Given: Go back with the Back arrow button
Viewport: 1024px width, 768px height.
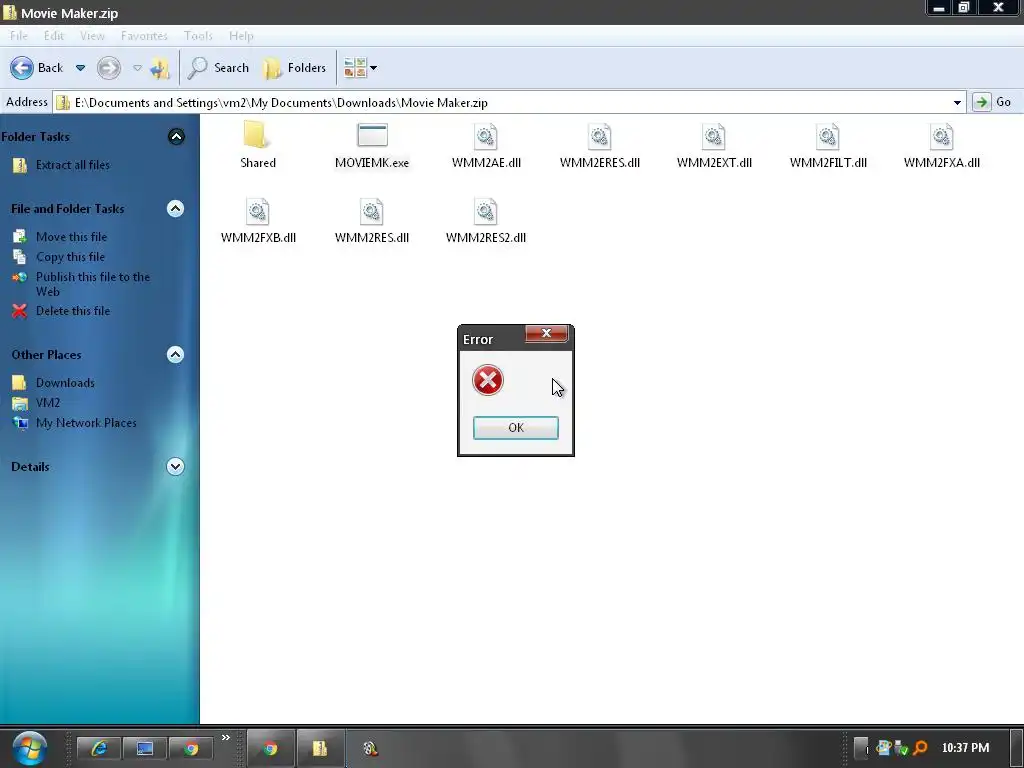Looking at the screenshot, I should (x=22, y=68).
